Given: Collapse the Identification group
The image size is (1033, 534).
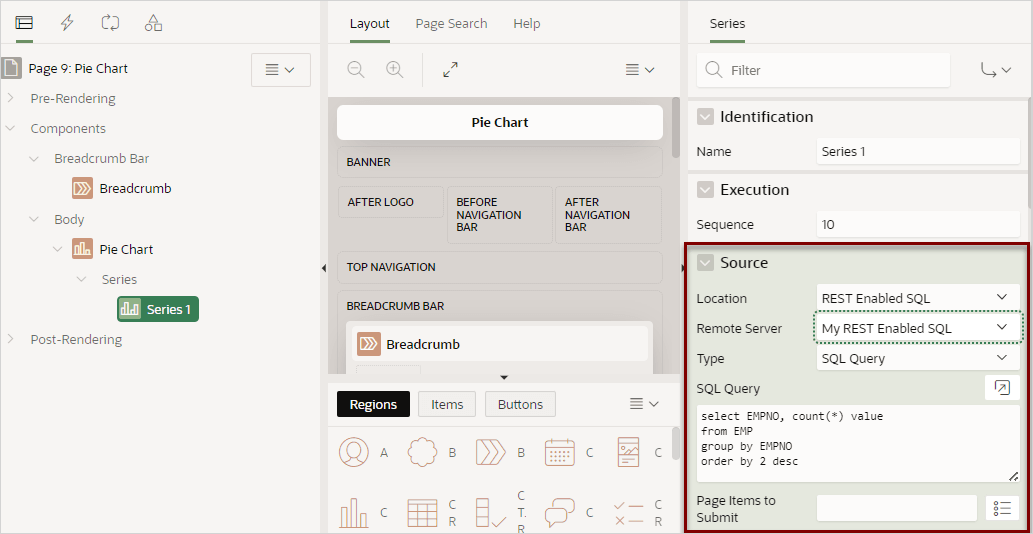Looking at the screenshot, I should [x=706, y=117].
